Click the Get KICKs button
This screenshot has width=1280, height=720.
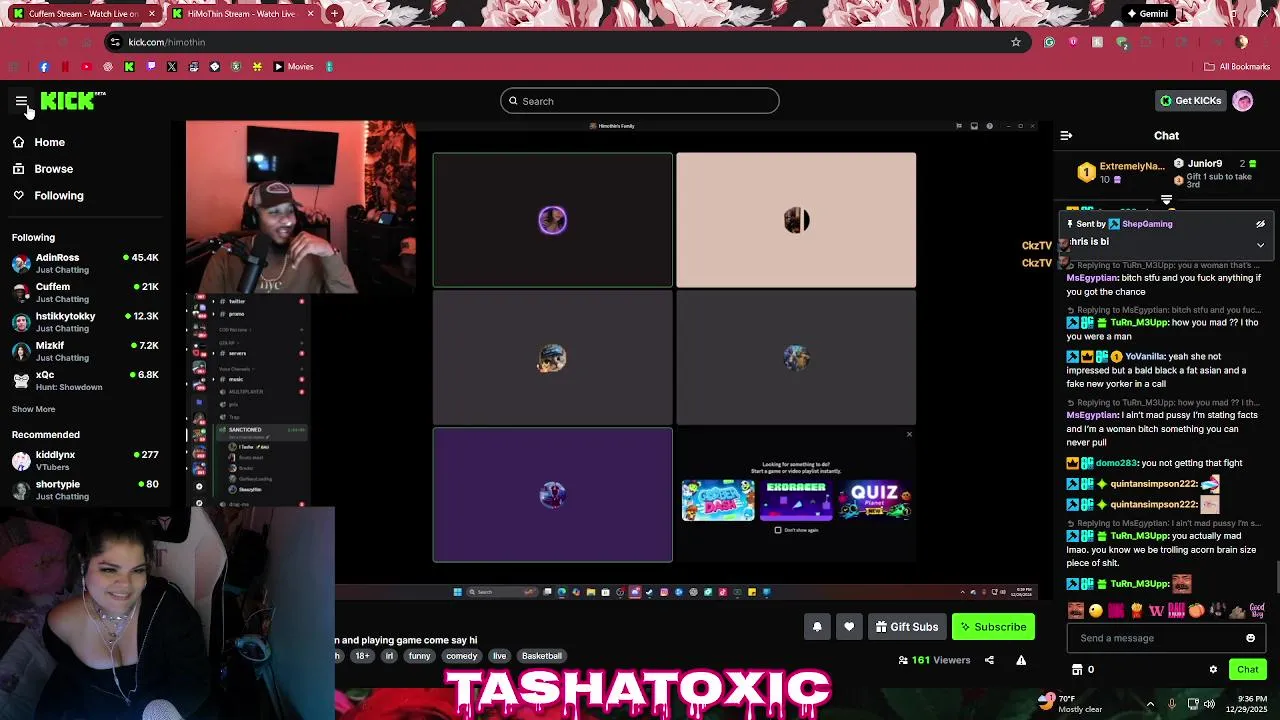click(x=1190, y=101)
